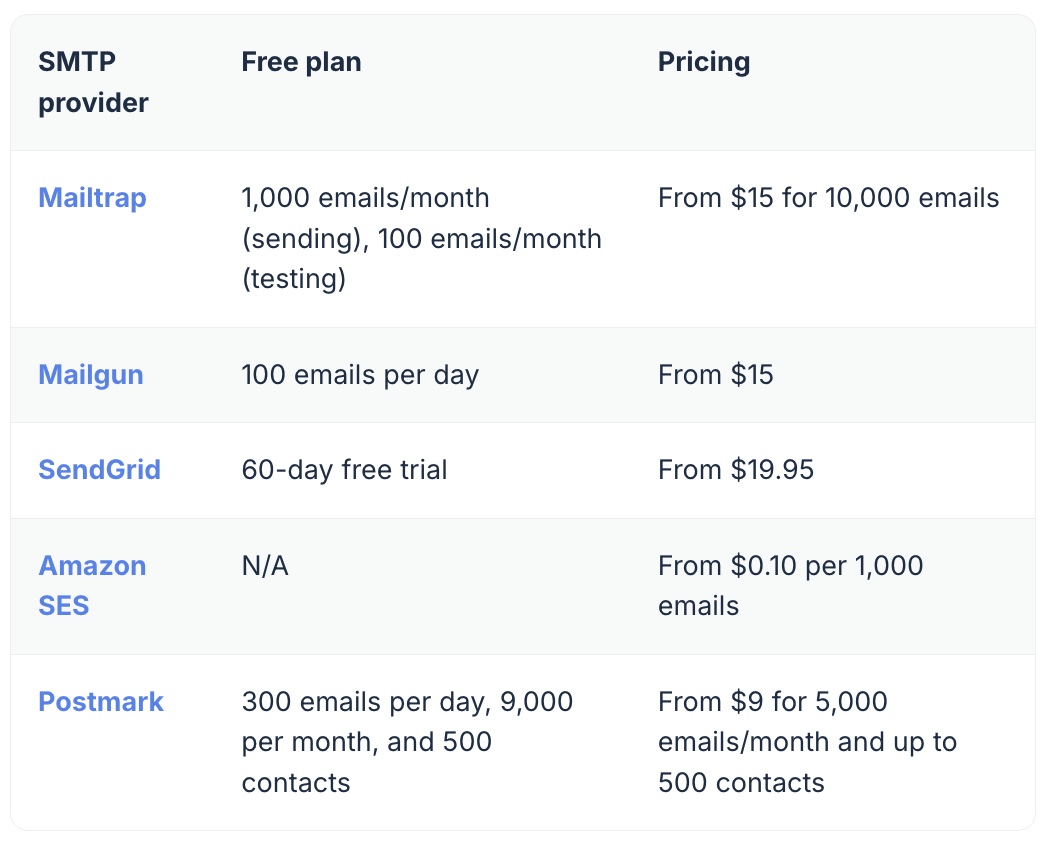Click the 'From $15 for 10,000 emails' cell
Screen dimensions: 1052x848
829,198
